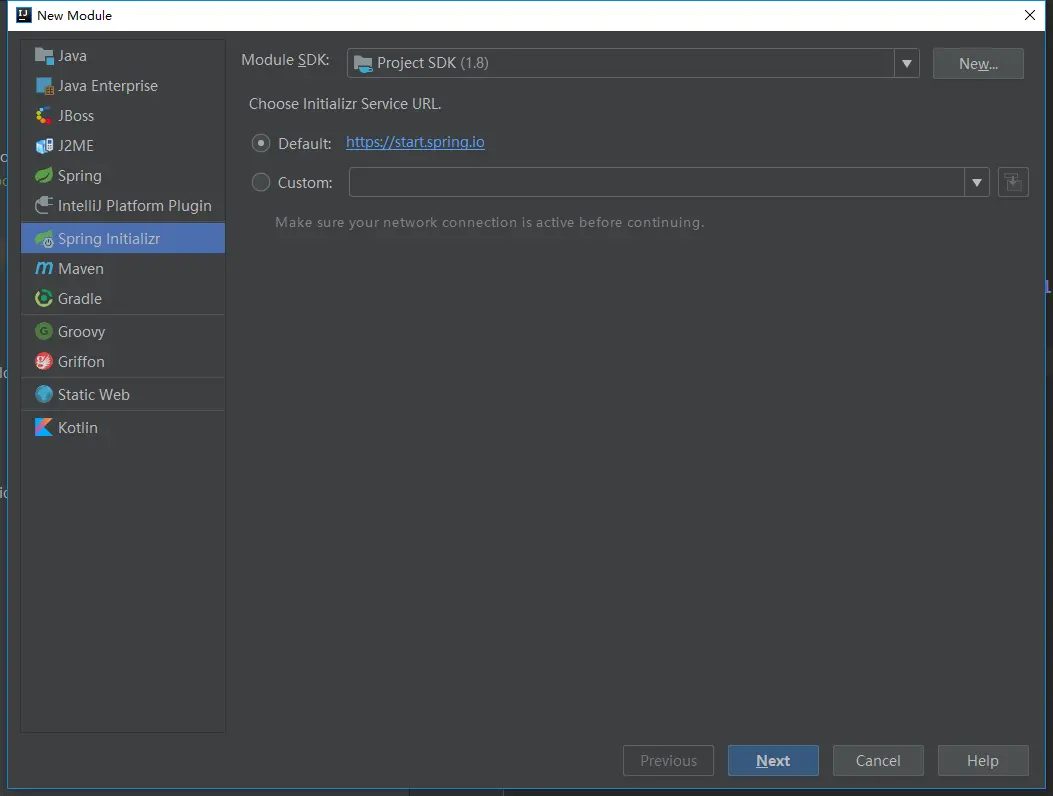Select Java in the module list
The width and height of the screenshot is (1053, 796).
(123, 56)
